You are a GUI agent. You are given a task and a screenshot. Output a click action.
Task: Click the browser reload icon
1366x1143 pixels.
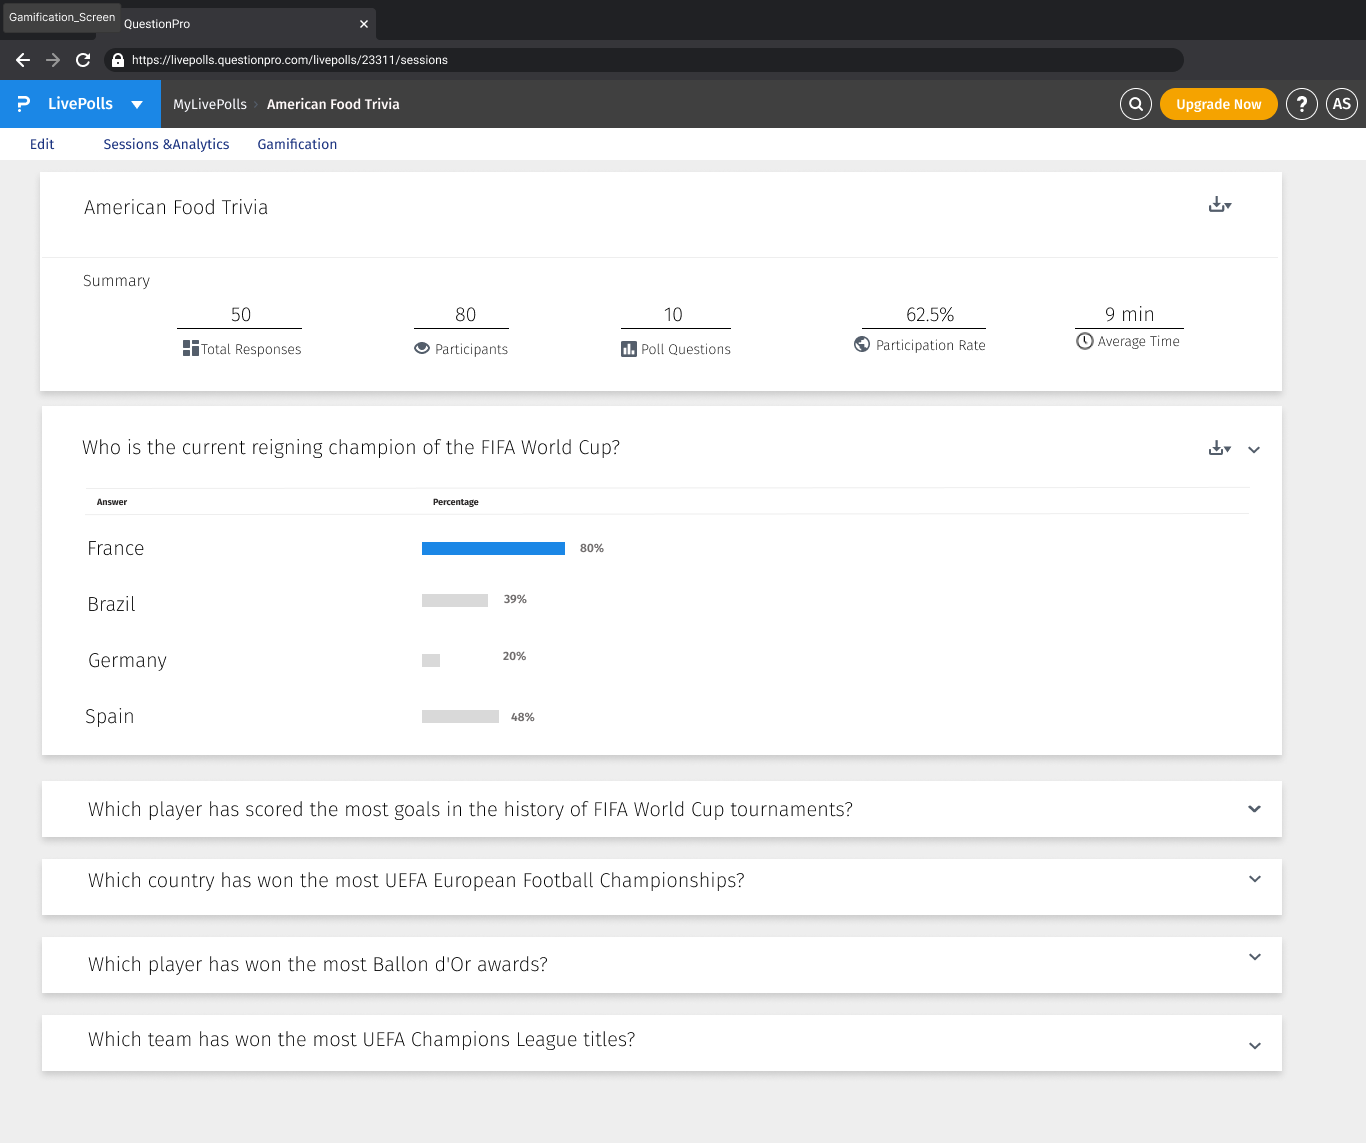(83, 60)
